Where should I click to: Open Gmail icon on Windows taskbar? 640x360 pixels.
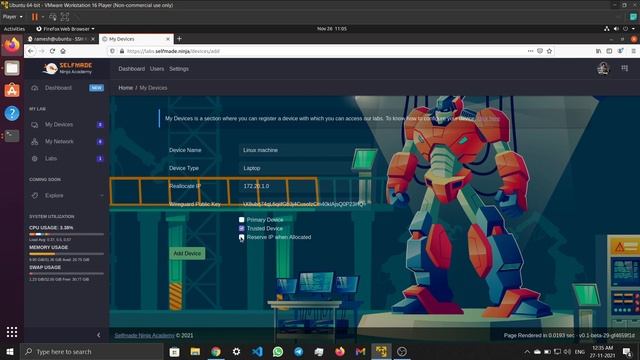tap(360, 351)
